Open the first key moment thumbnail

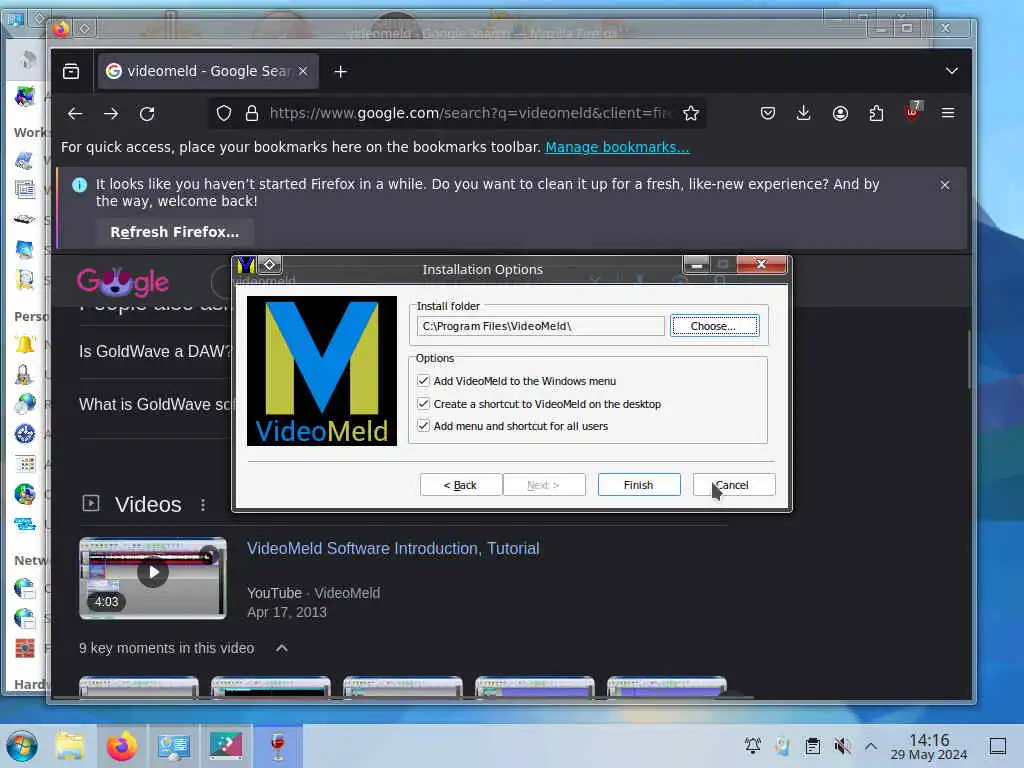point(138,687)
